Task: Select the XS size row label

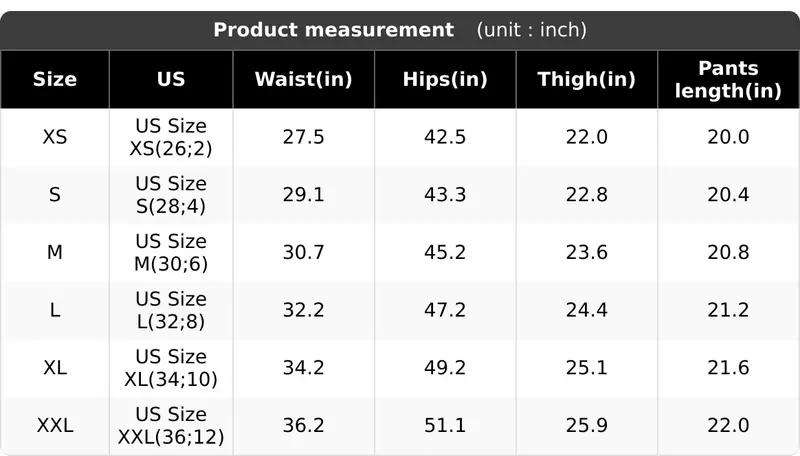Action: 55,137
